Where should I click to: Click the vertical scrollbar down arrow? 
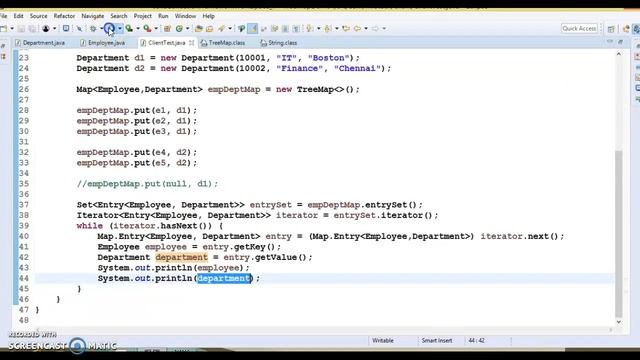[619, 322]
